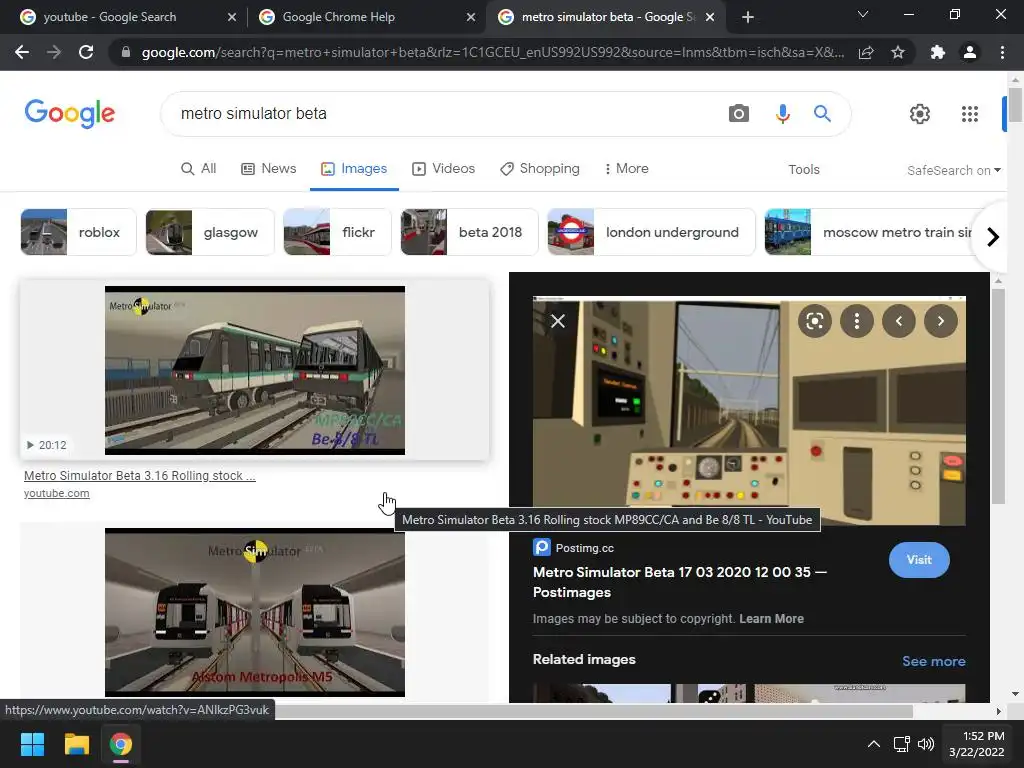Close the Google Chrome Help tab

(471, 17)
